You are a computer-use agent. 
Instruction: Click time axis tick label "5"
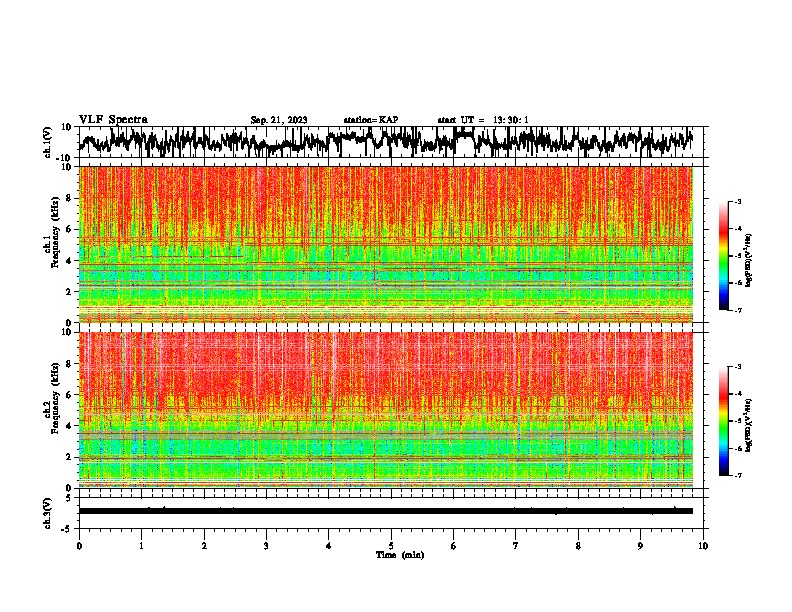click(391, 546)
